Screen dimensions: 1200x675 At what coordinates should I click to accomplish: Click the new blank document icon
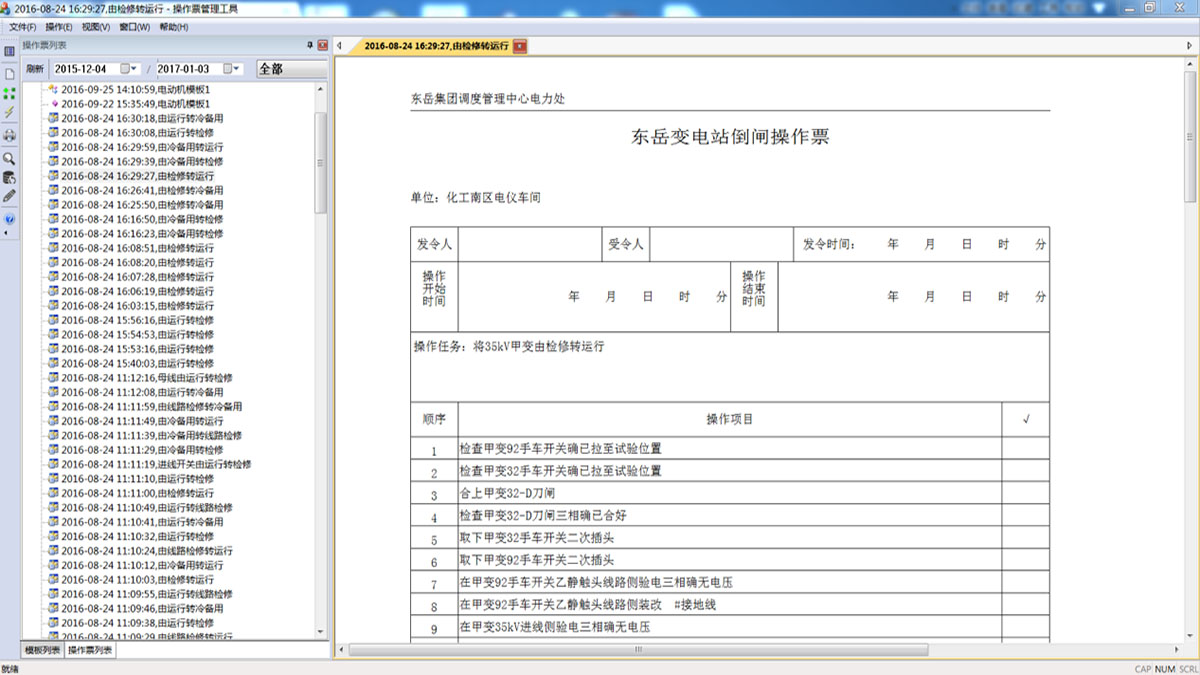point(9,74)
